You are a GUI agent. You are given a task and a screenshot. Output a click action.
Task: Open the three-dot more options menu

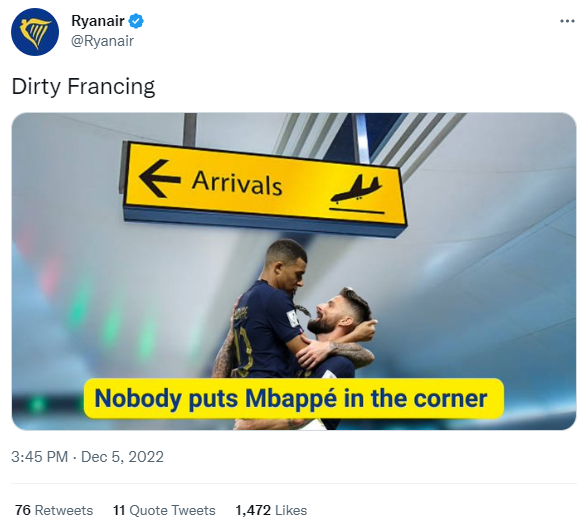567,21
